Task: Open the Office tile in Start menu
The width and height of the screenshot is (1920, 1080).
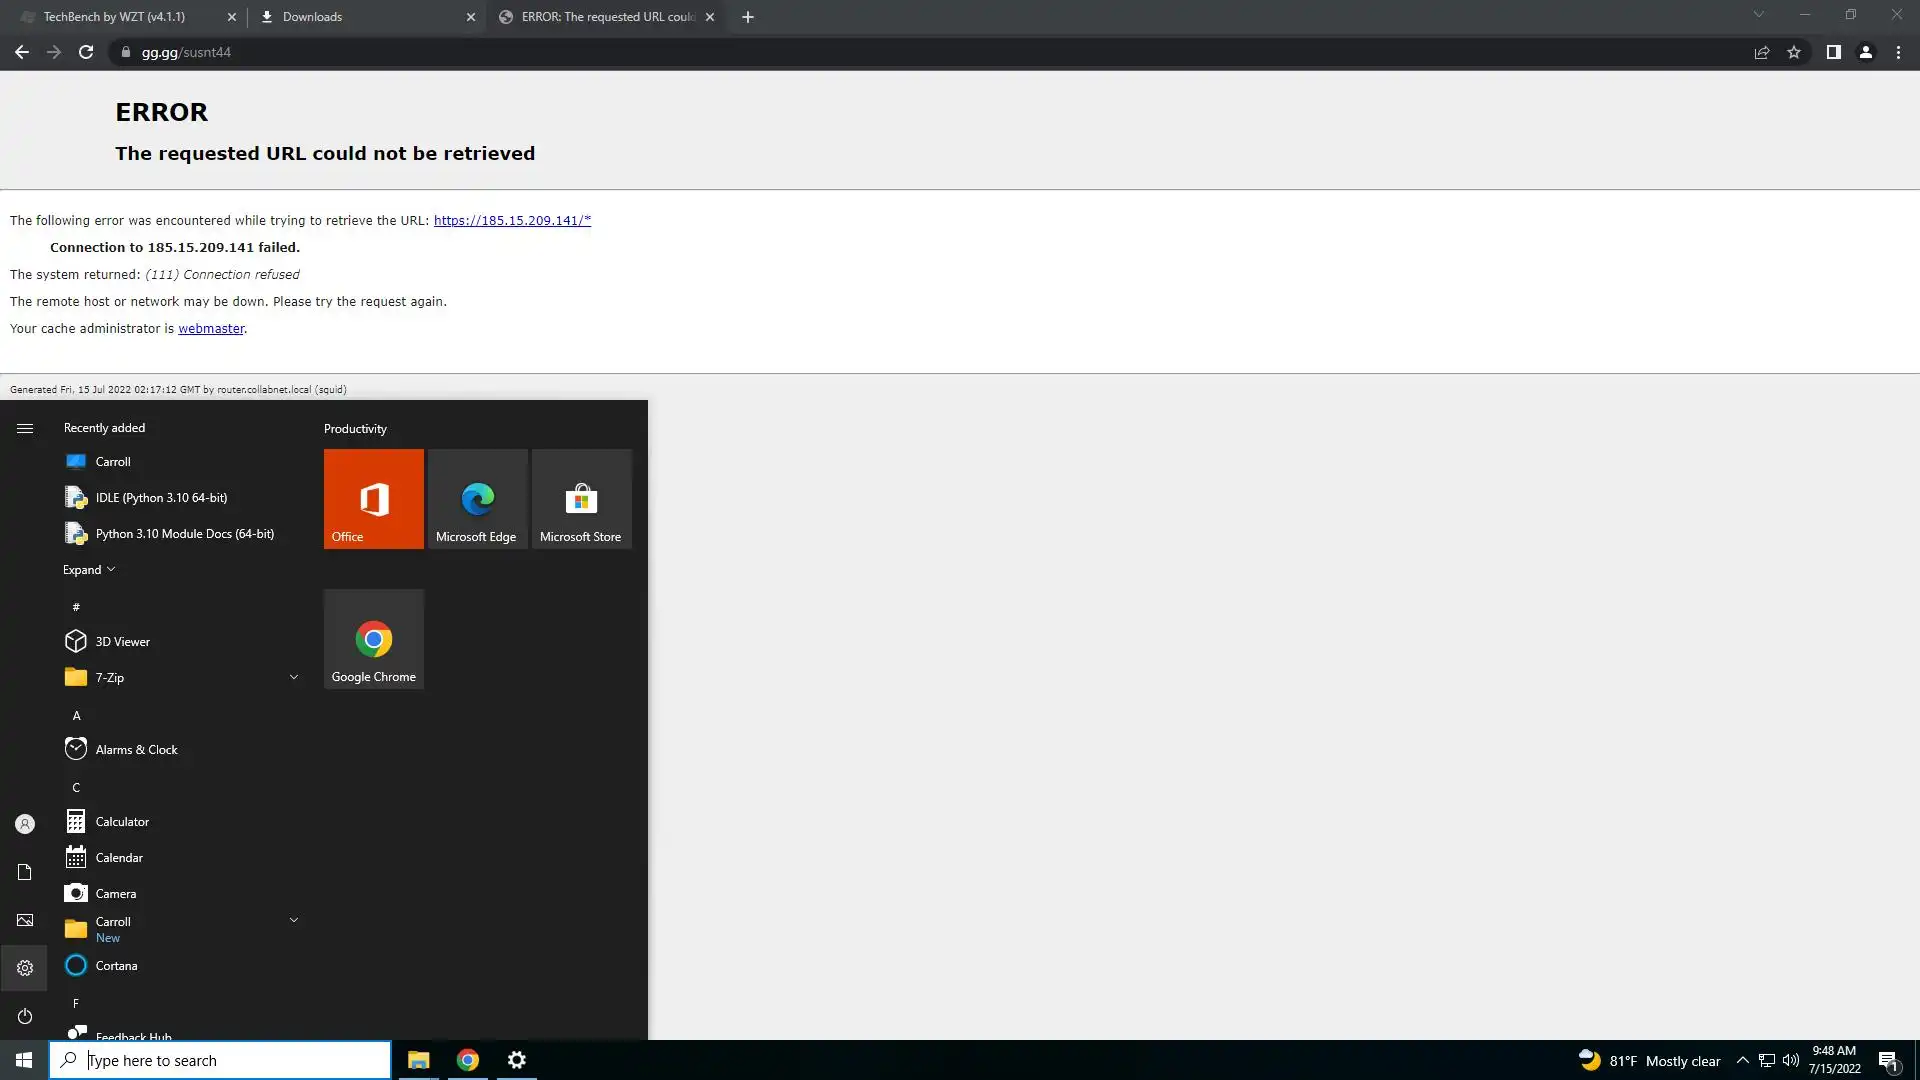Action: pos(373,498)
